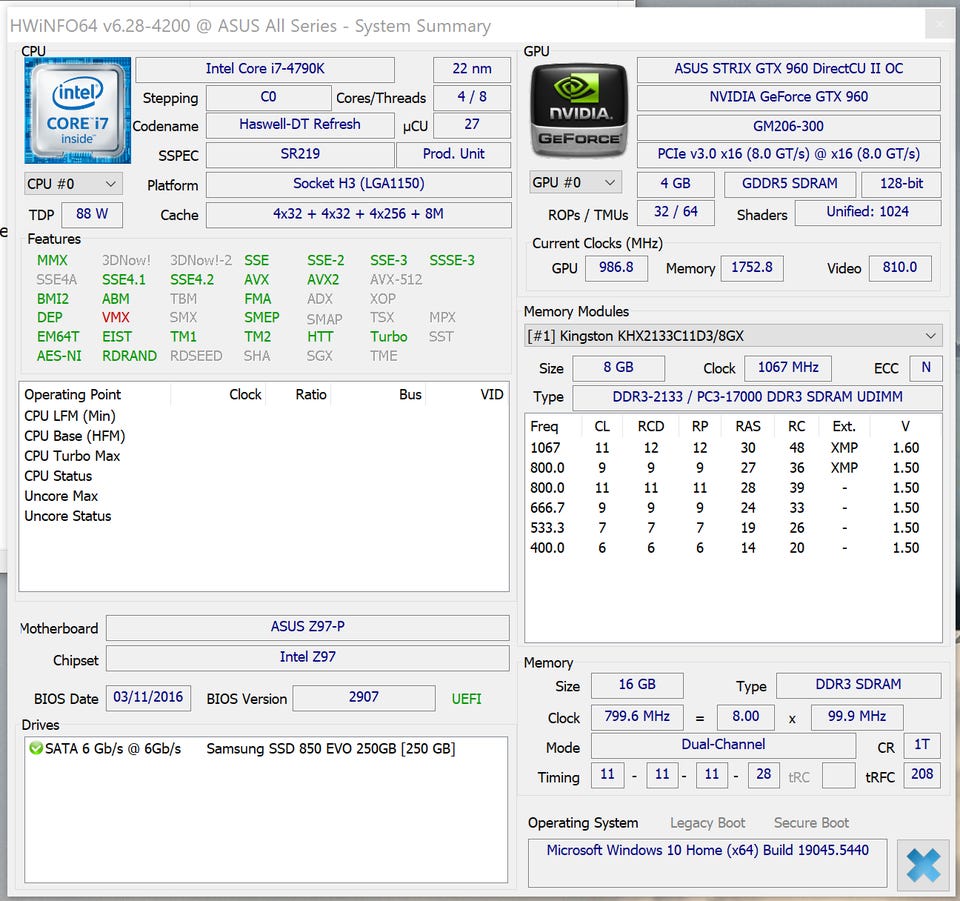The image size is (960, 901).
Task: Open the GPU #0 selector dropdown
Action: (575, 182)
